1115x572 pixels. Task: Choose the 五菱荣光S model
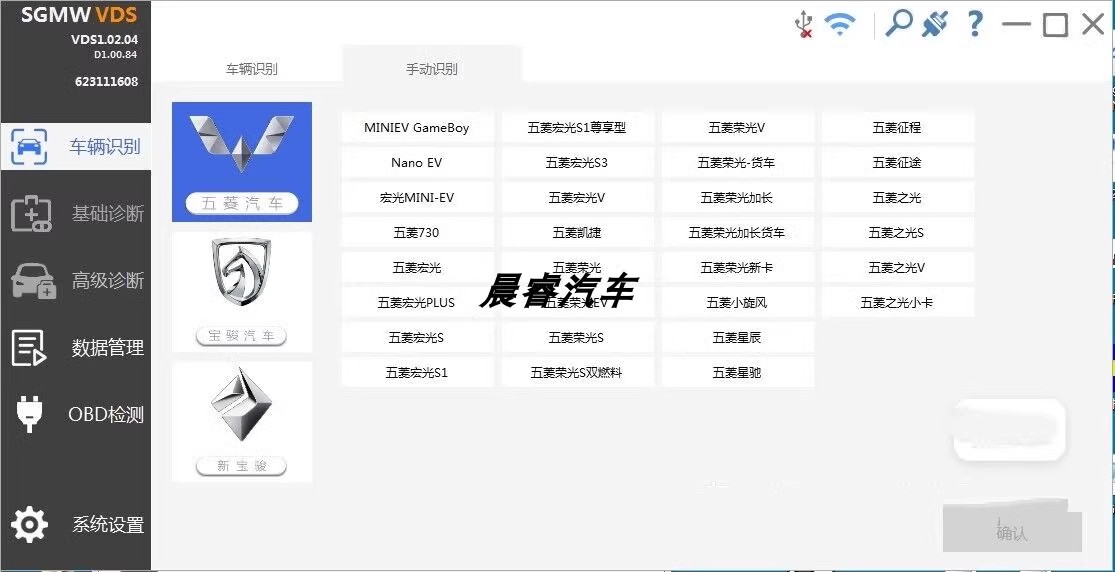pos(577,337)
